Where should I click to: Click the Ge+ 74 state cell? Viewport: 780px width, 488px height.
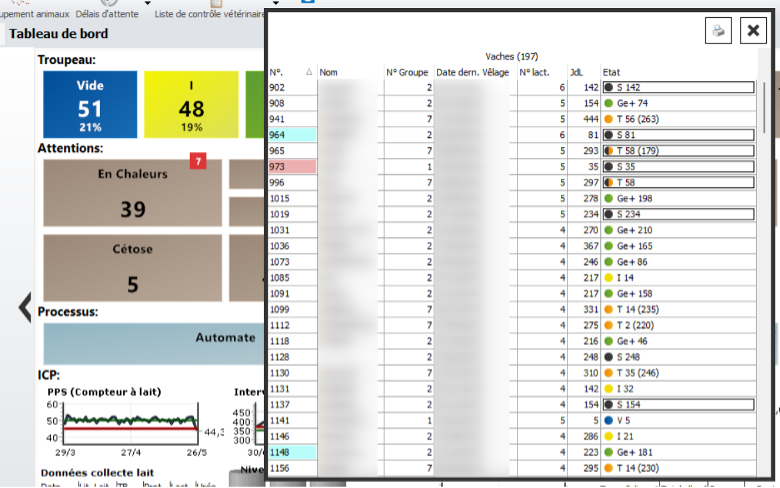(x=679, y=103)
